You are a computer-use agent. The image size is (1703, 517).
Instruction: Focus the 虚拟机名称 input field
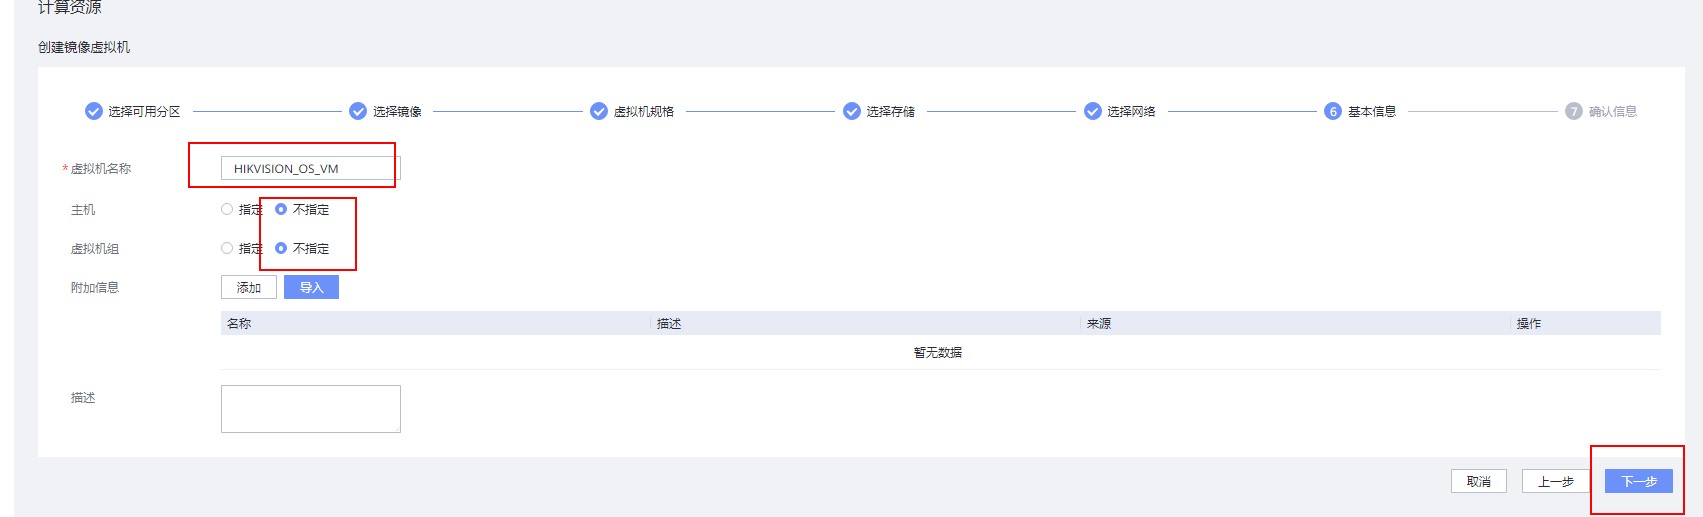coord(311,168)
